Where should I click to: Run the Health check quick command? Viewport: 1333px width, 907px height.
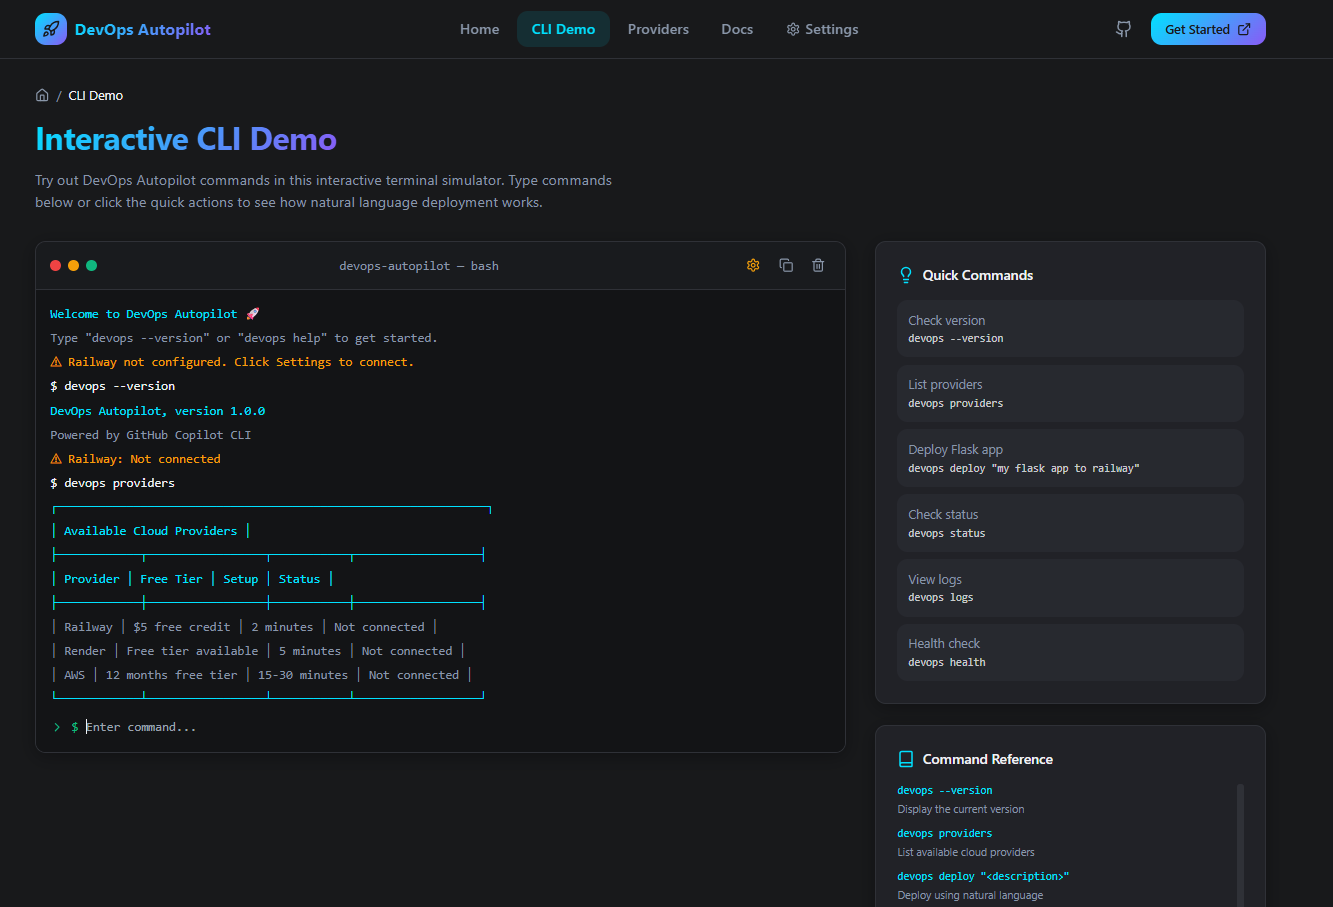coord(1070,652)
